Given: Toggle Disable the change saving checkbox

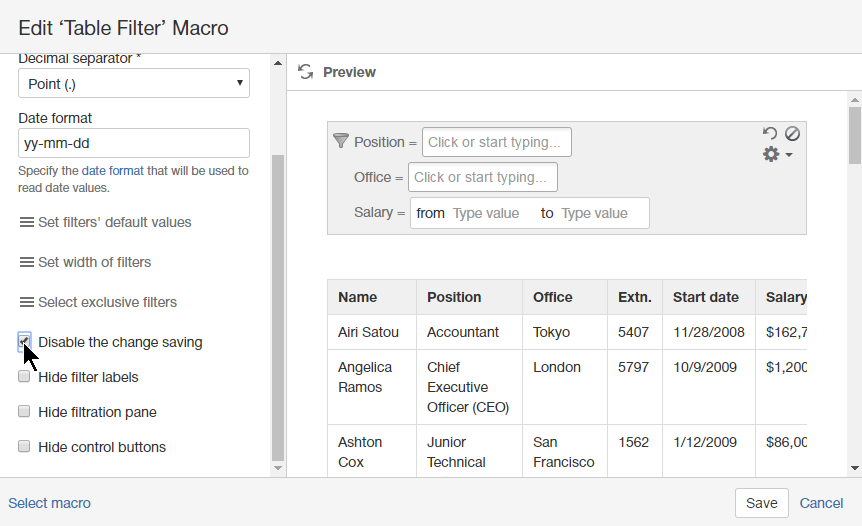Looking at the screenshot, I should [x=24, y=342].
